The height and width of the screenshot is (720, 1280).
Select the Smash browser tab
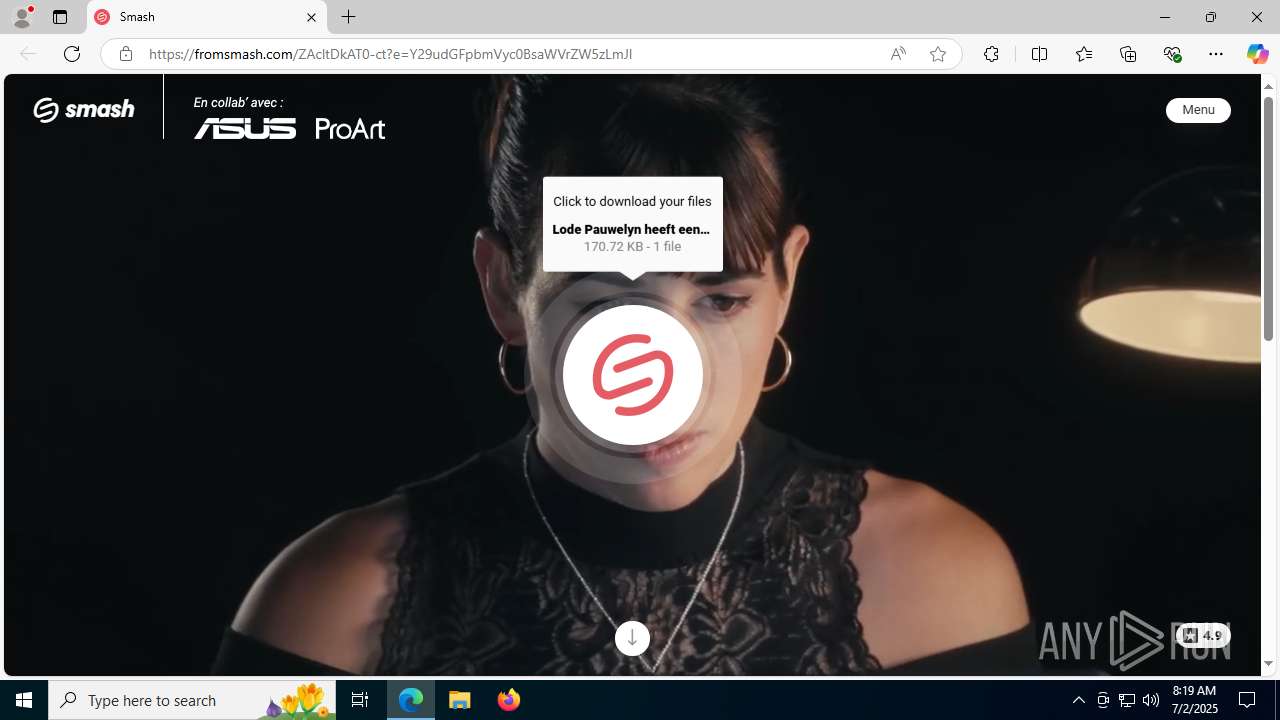point(207,17)
